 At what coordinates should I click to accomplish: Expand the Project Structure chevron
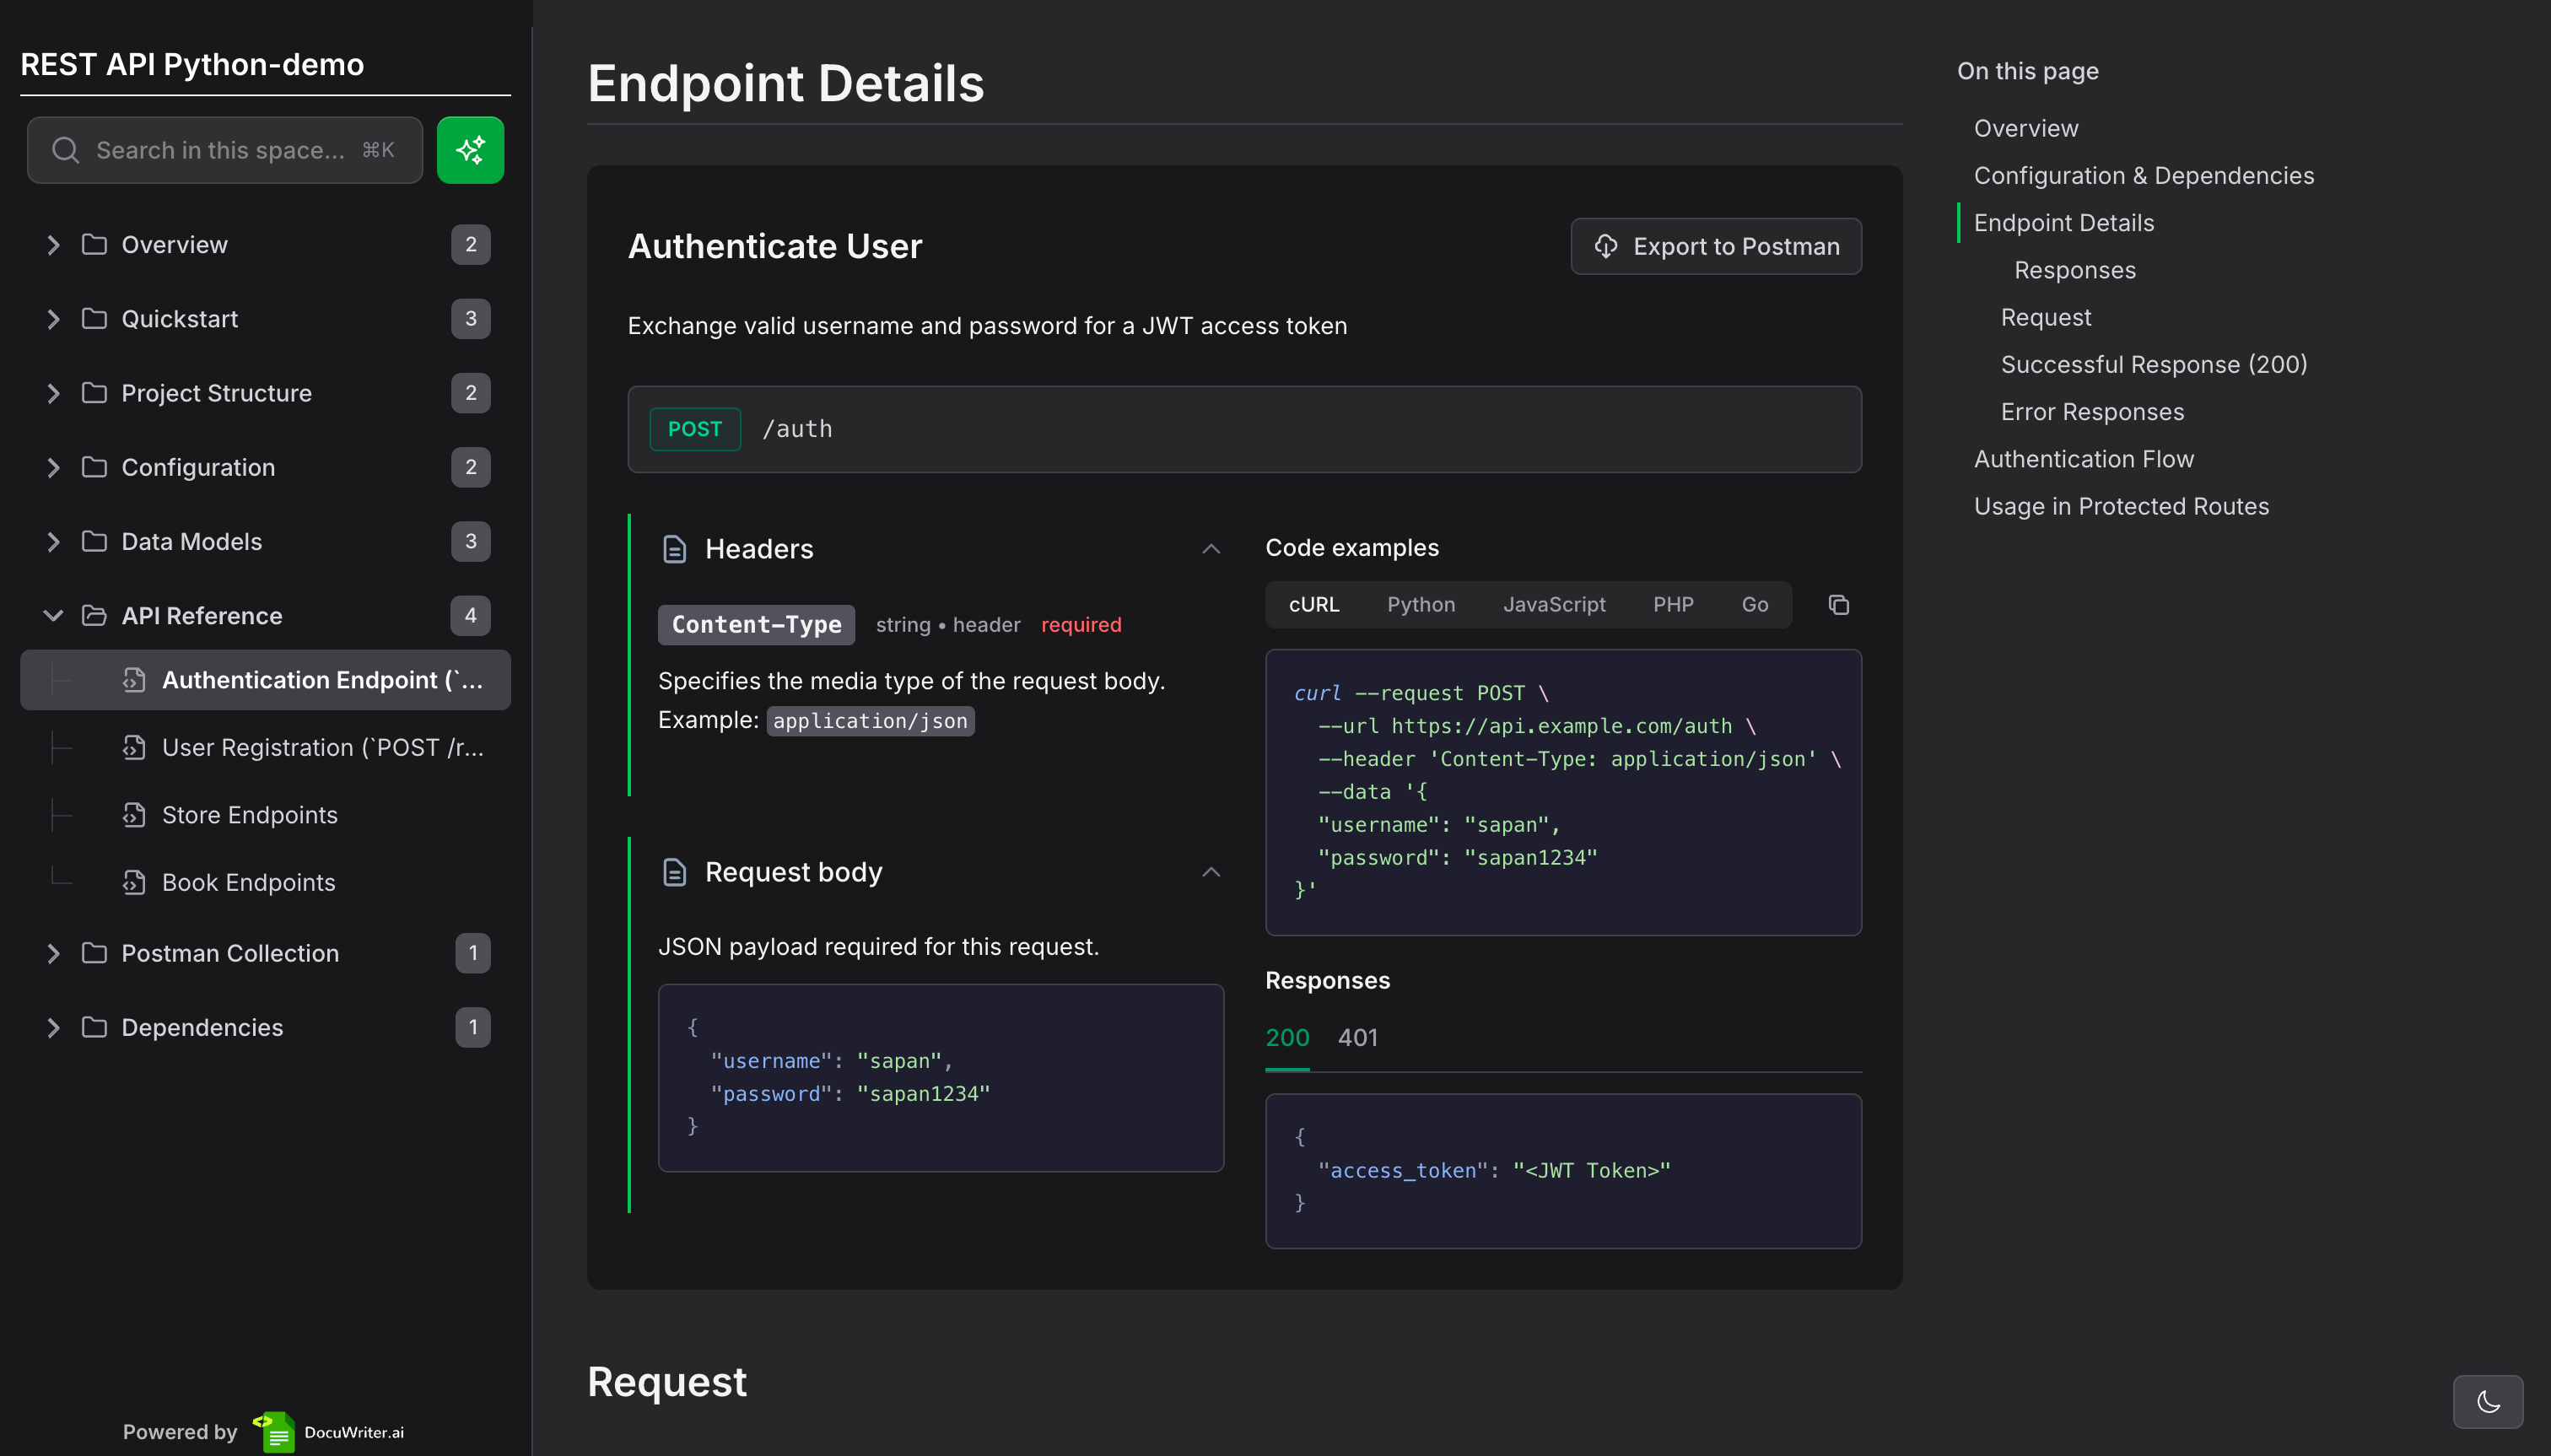click(53, 393)
